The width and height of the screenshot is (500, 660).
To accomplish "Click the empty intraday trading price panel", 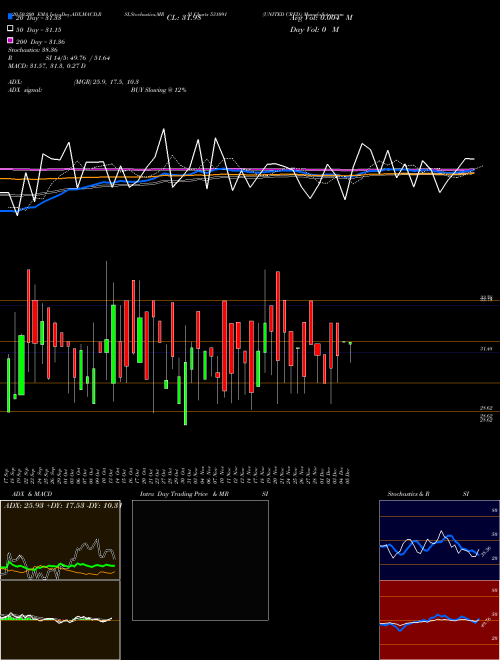I will pyautogui.click(x=200, y=560).
